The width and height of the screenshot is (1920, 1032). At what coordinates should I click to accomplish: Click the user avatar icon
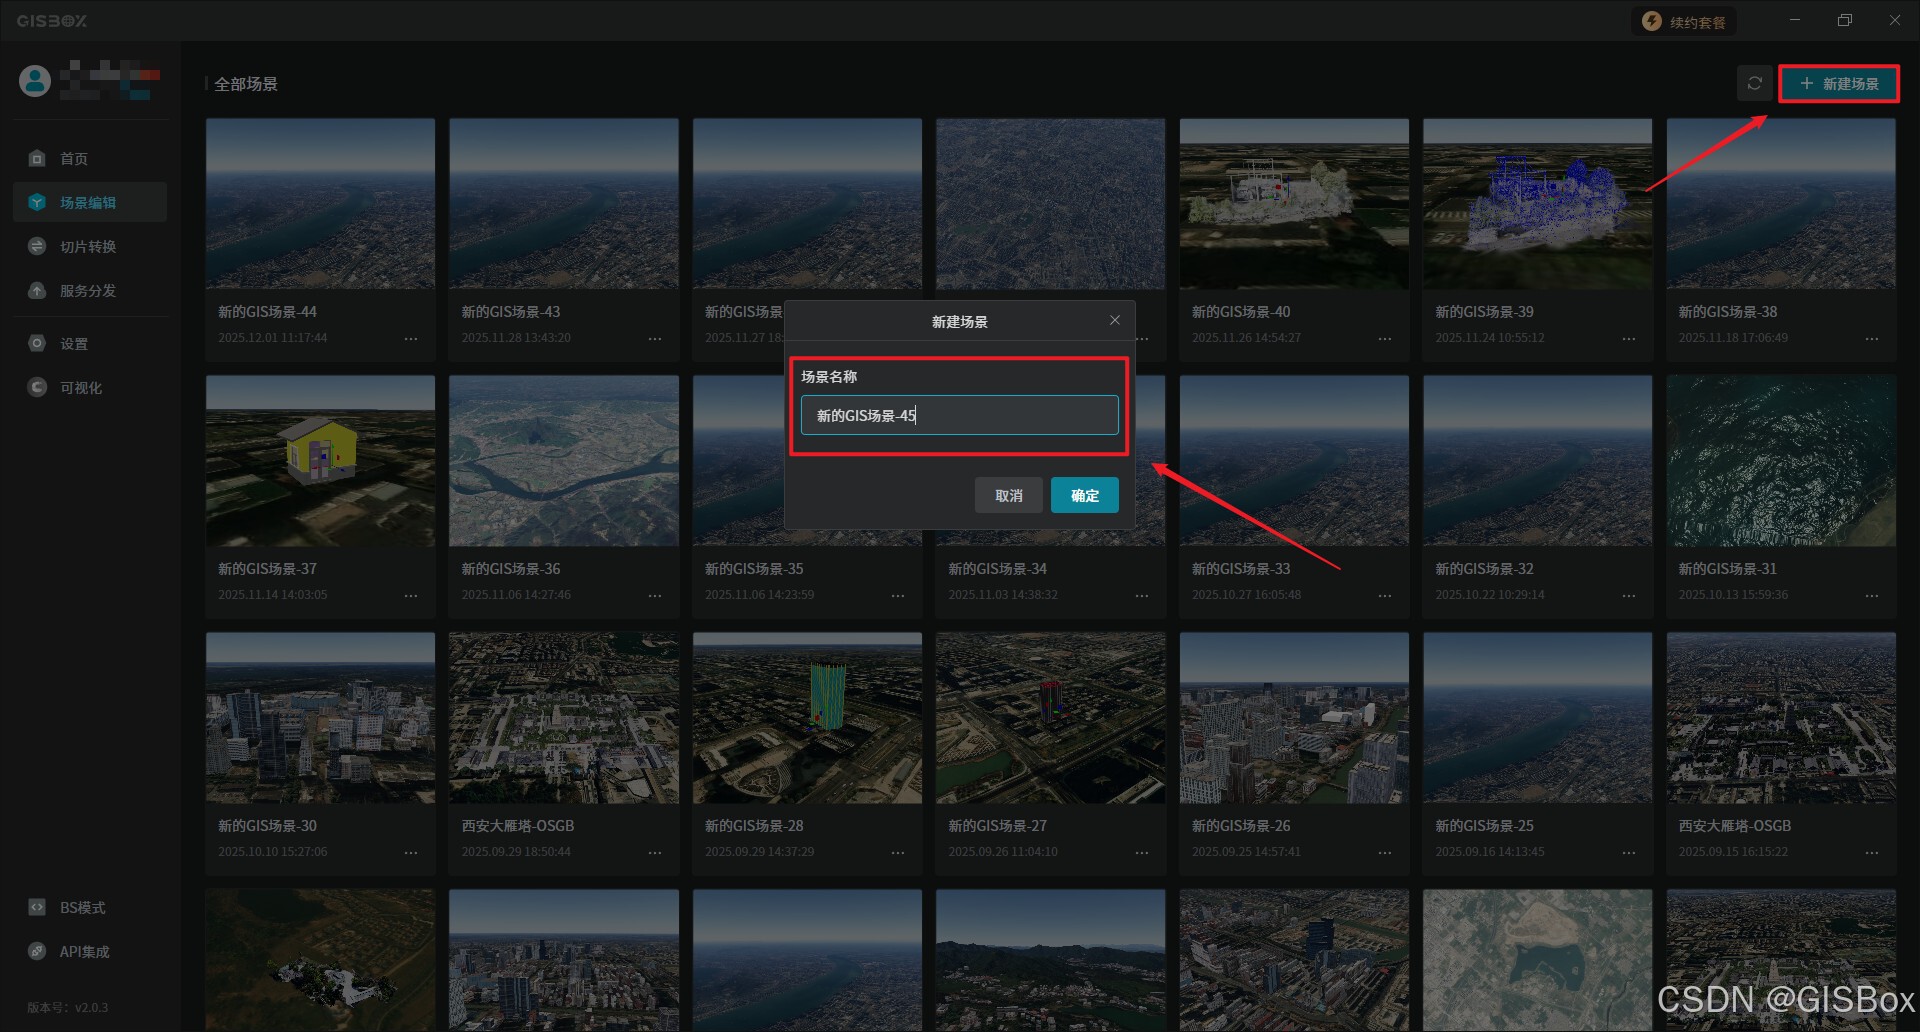(x=35, y=81)
